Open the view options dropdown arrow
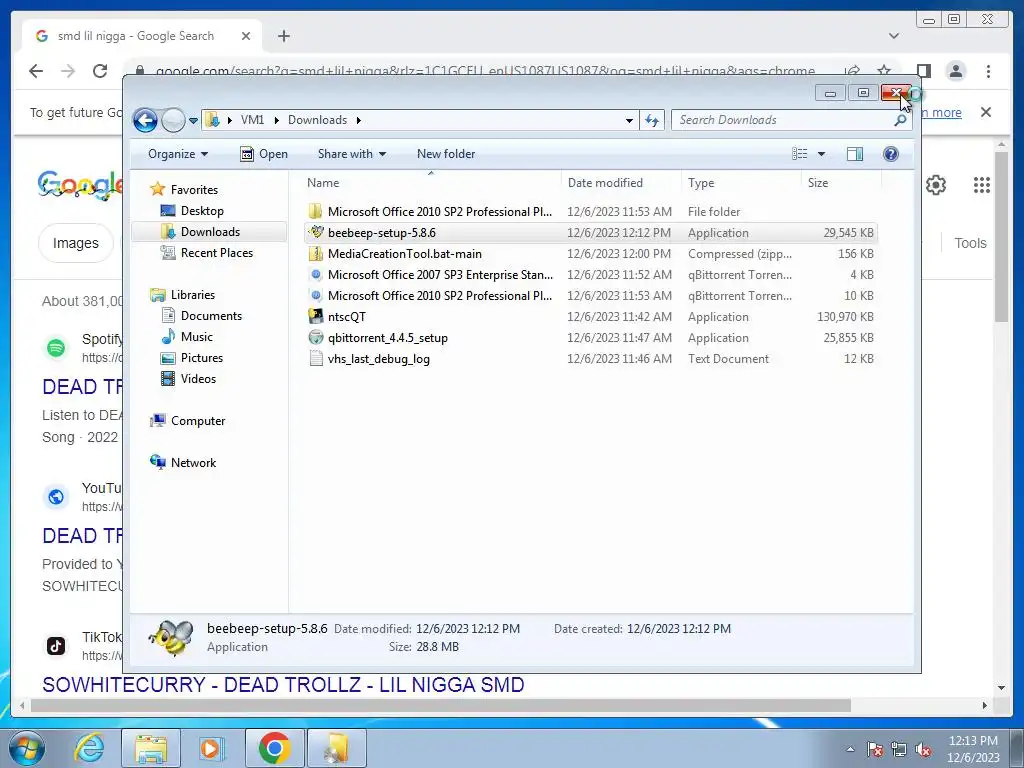Image resolution: width=1024 pixels, height=768 pixels. click(821, 154)
